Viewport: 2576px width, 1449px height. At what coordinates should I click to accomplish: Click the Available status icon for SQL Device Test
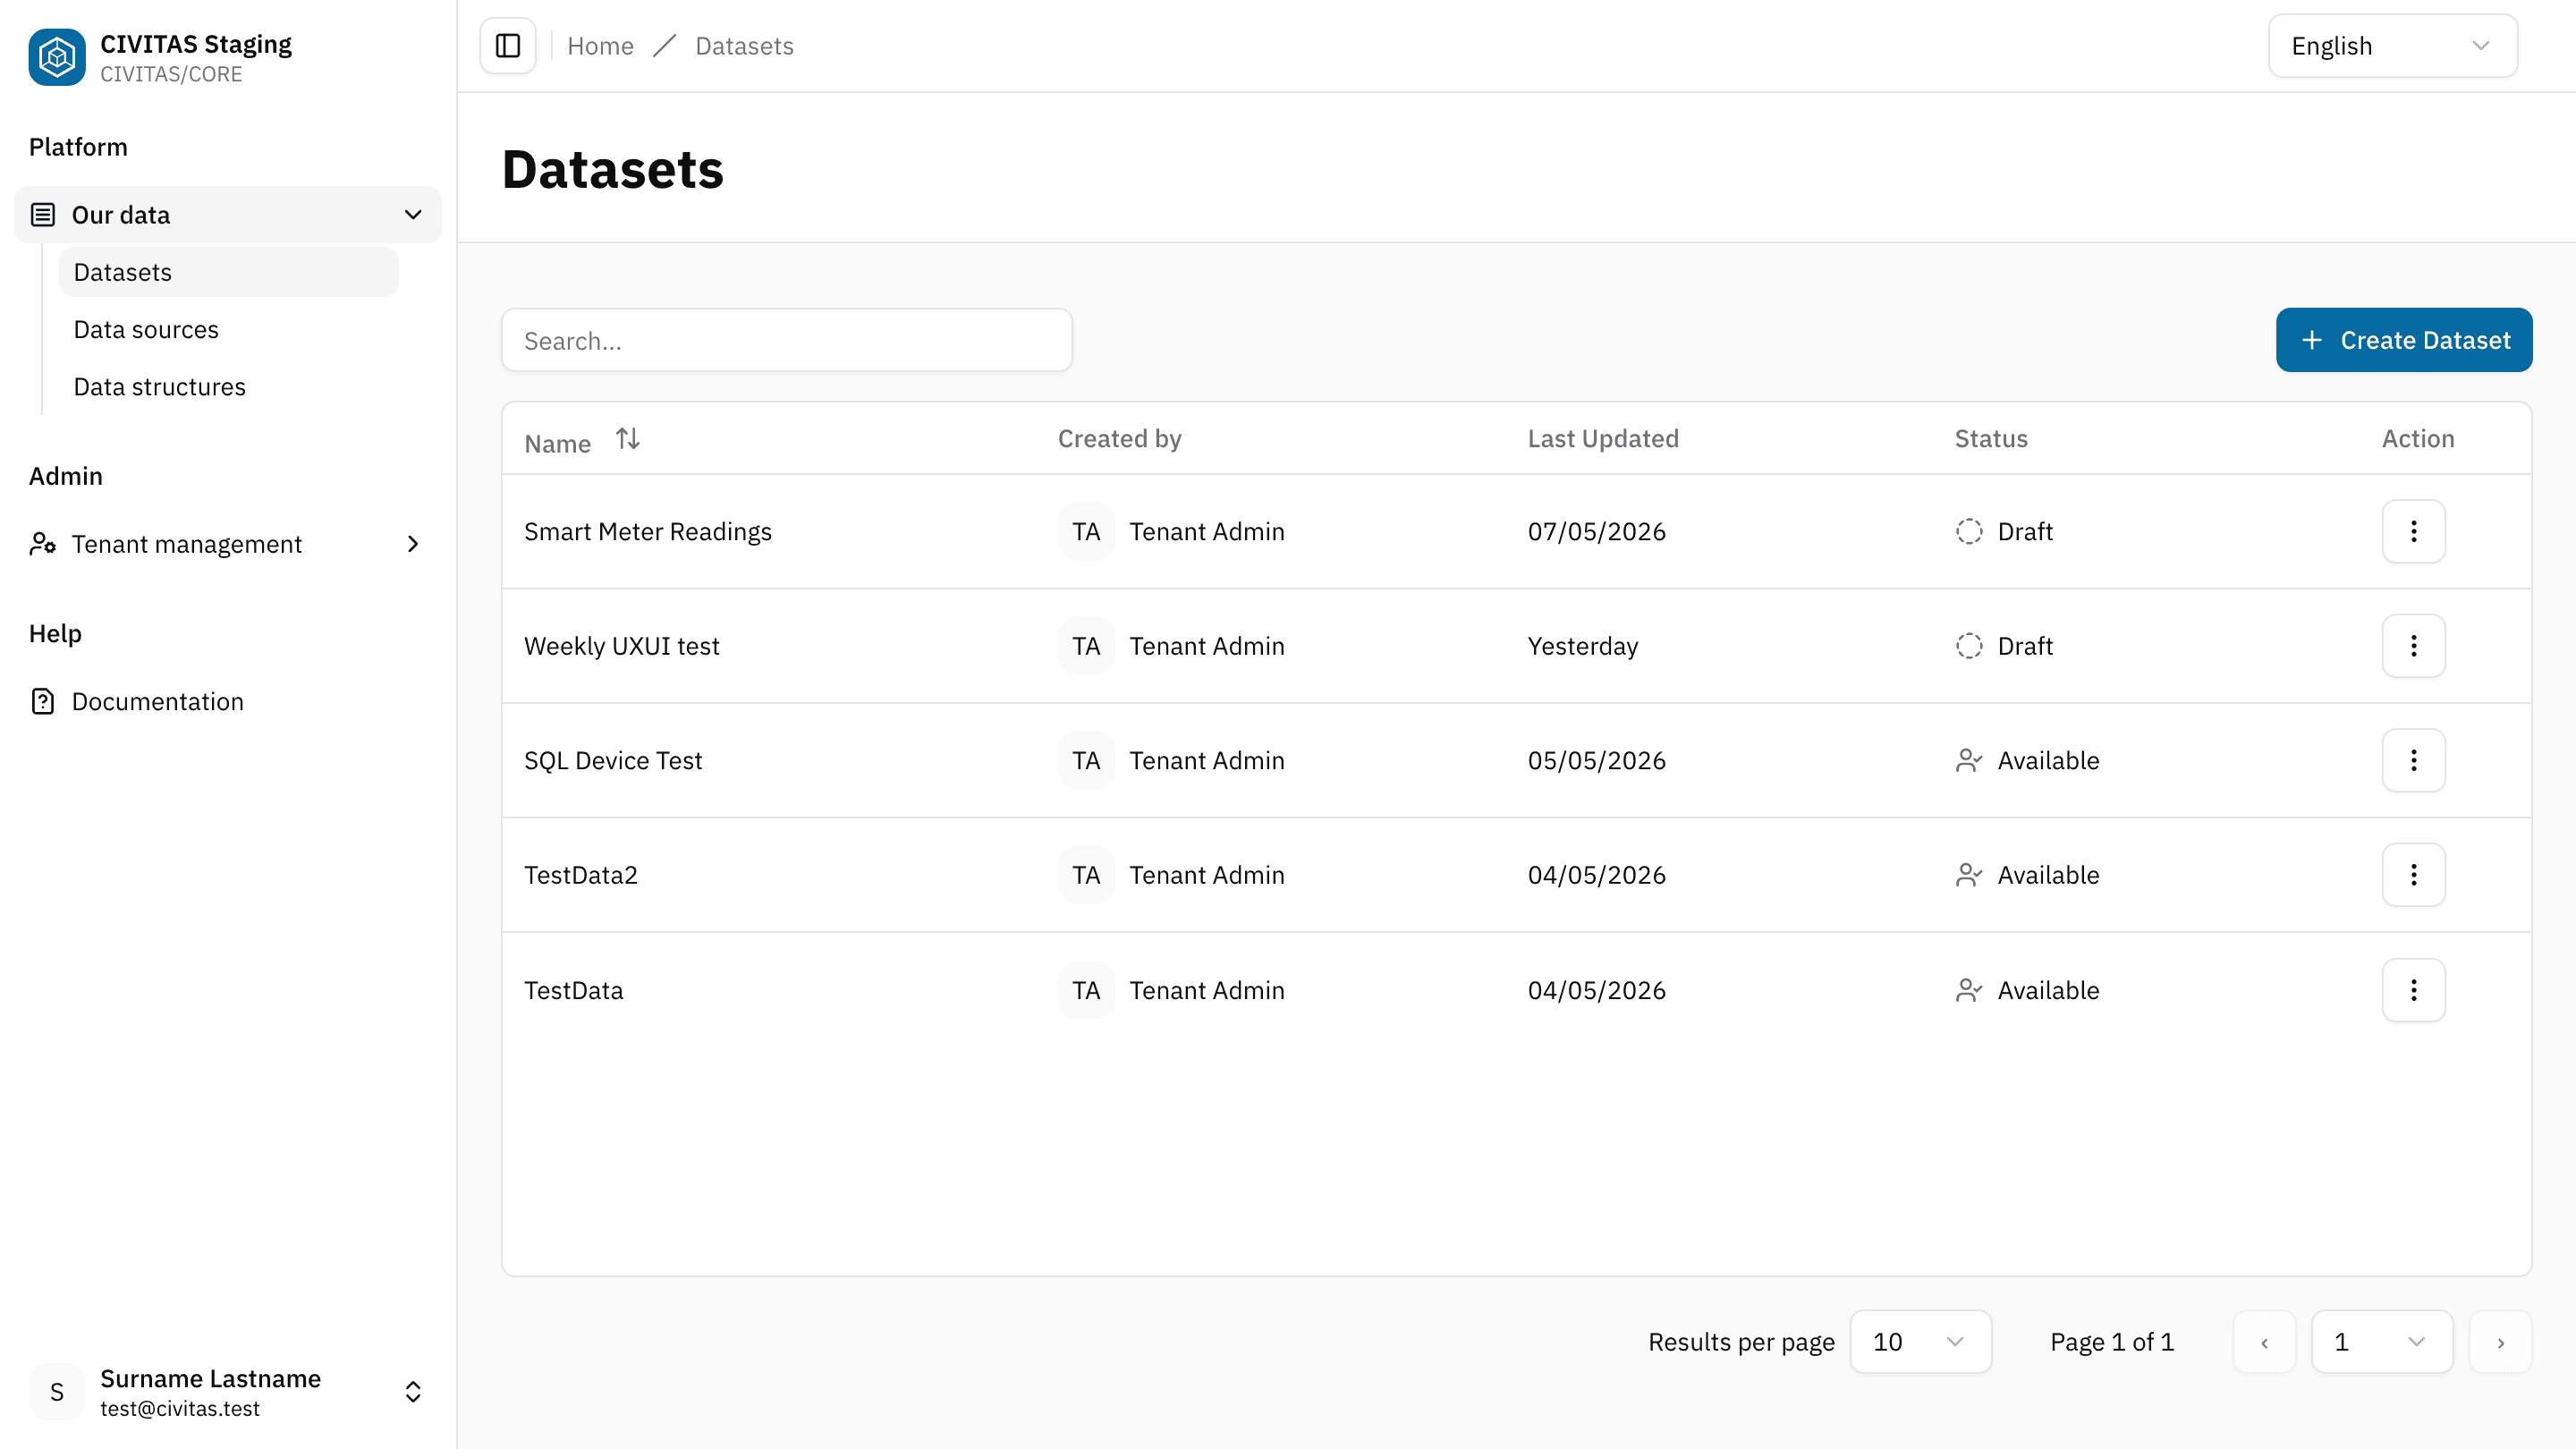[1969, 761]
